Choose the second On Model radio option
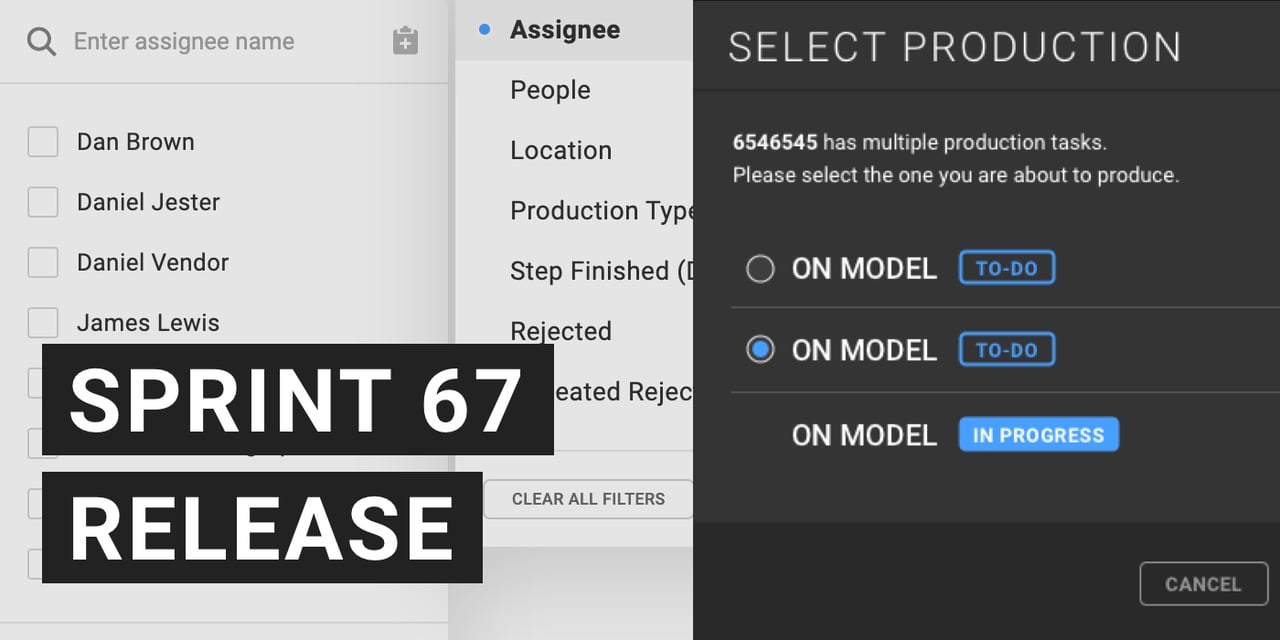This screenshot has height=640, width=1280. click(761, 350)
